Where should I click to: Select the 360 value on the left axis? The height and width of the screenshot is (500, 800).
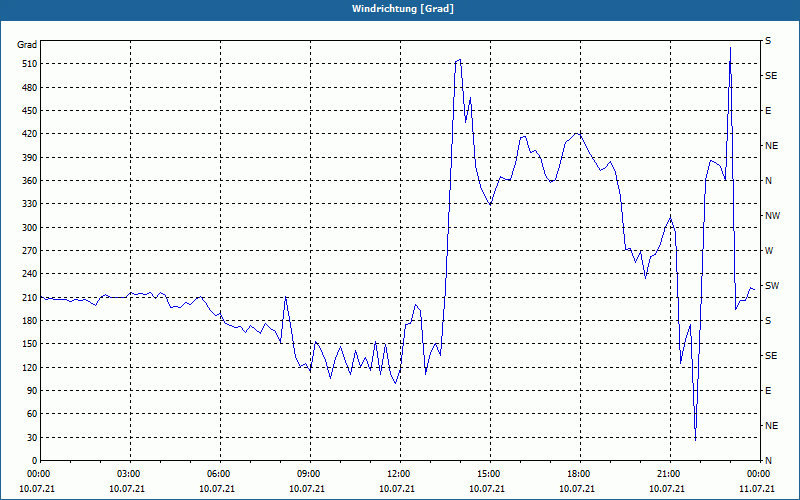pyautogui.click(x=30, y=181)
